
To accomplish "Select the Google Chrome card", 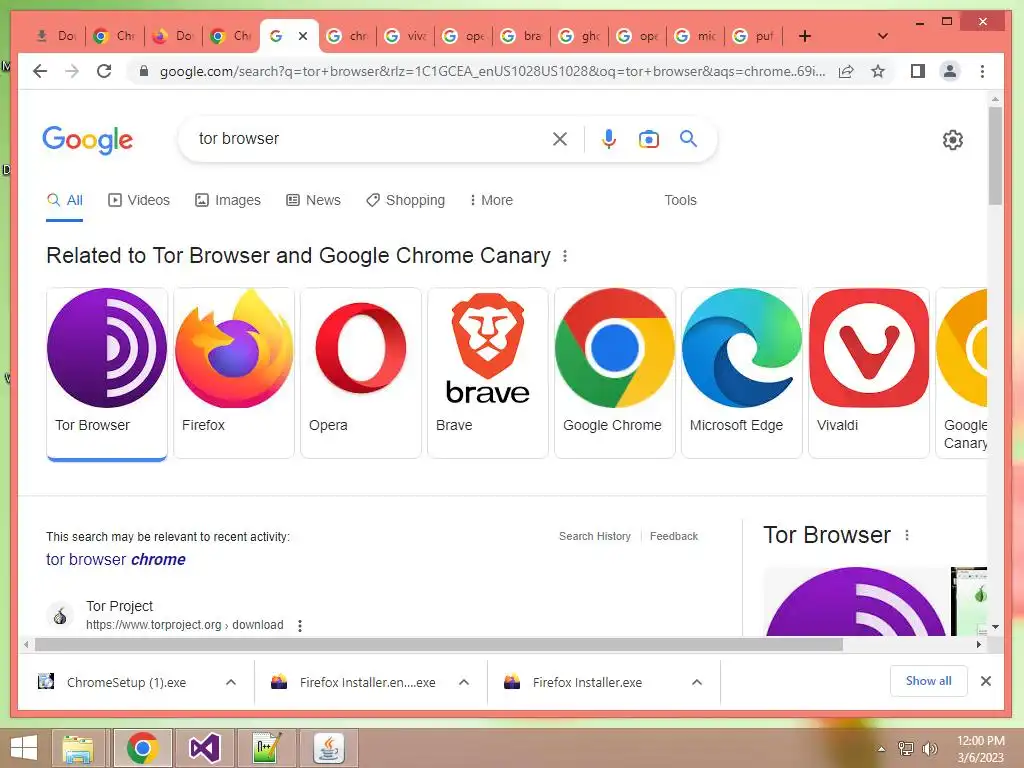I will tap(615, 373).
